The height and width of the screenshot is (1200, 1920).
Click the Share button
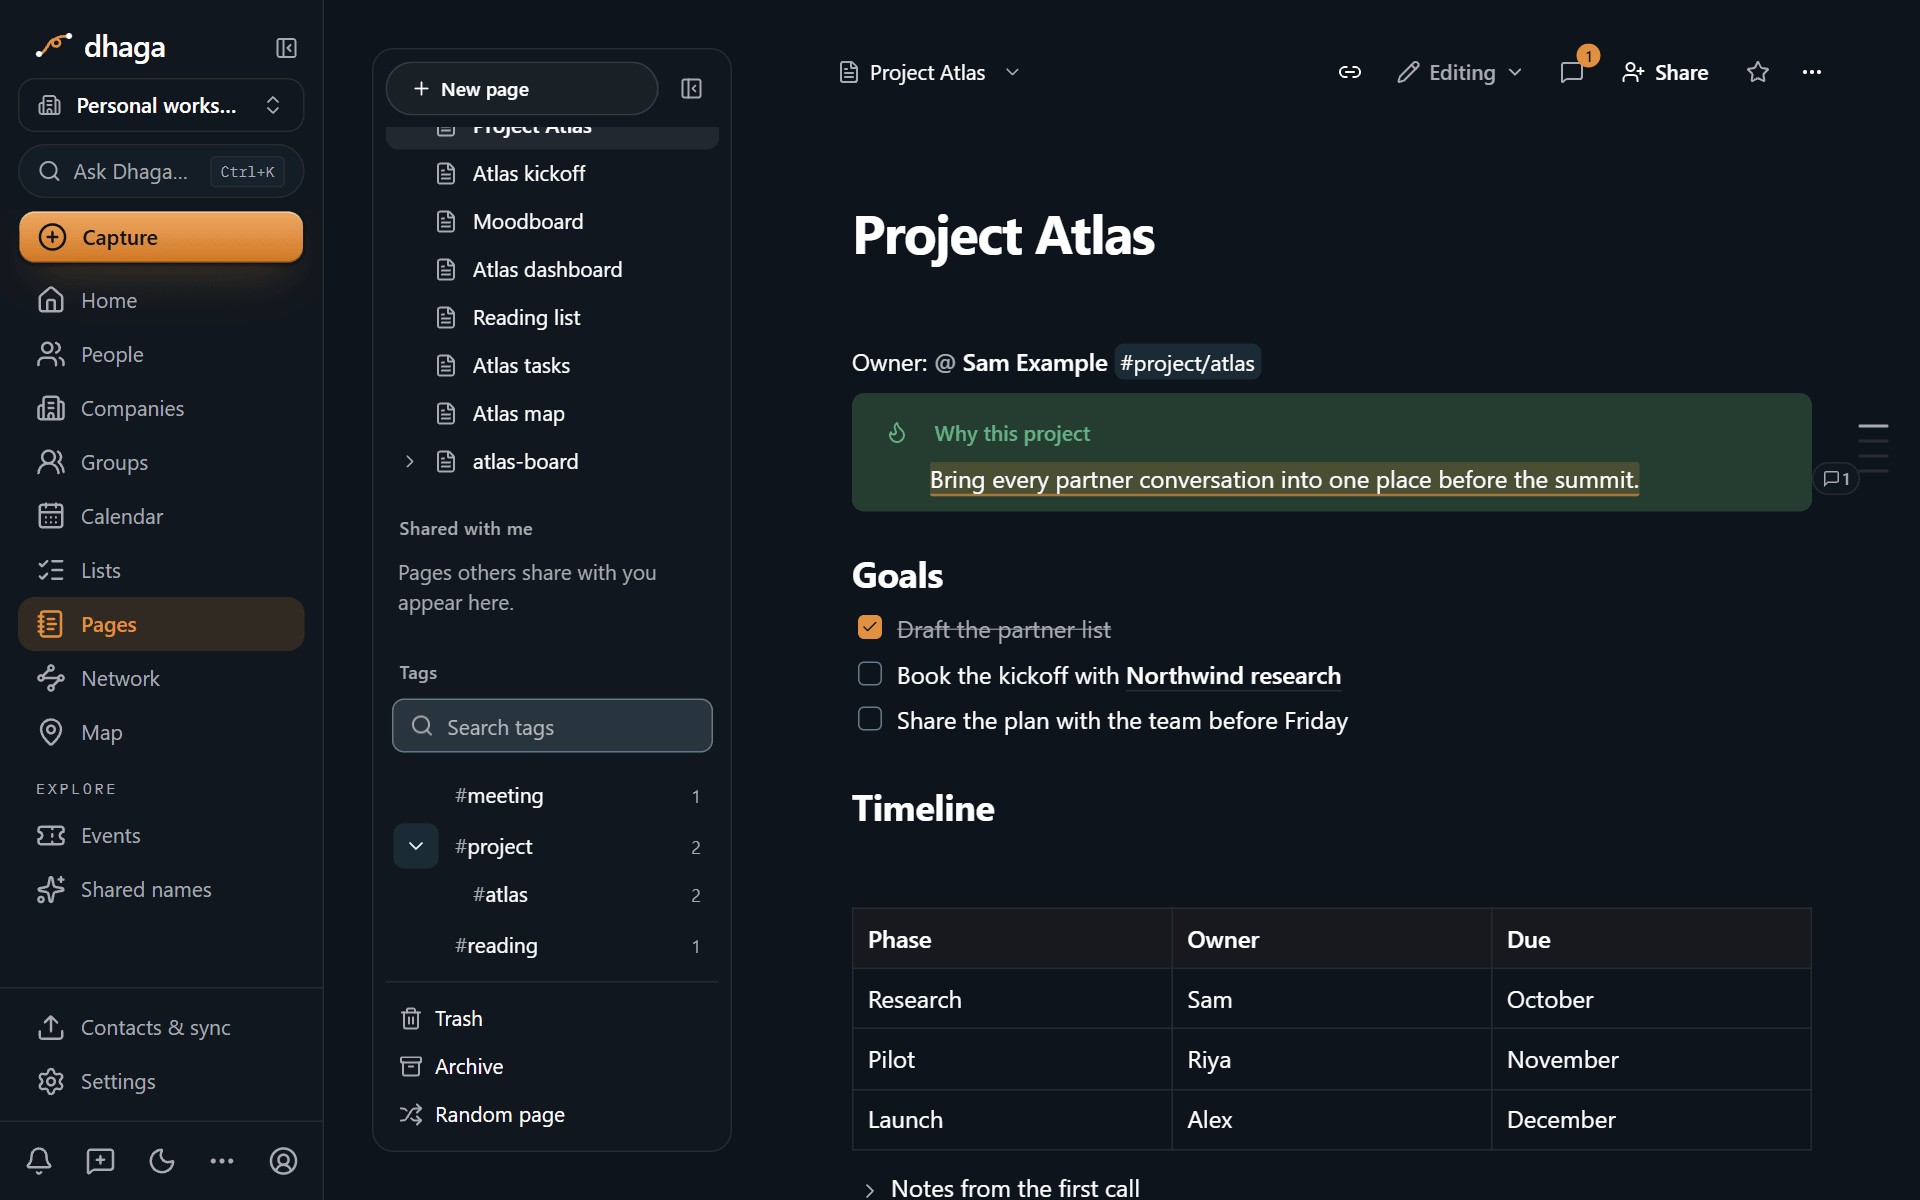pyautogui.click(x=1665, y=72)
